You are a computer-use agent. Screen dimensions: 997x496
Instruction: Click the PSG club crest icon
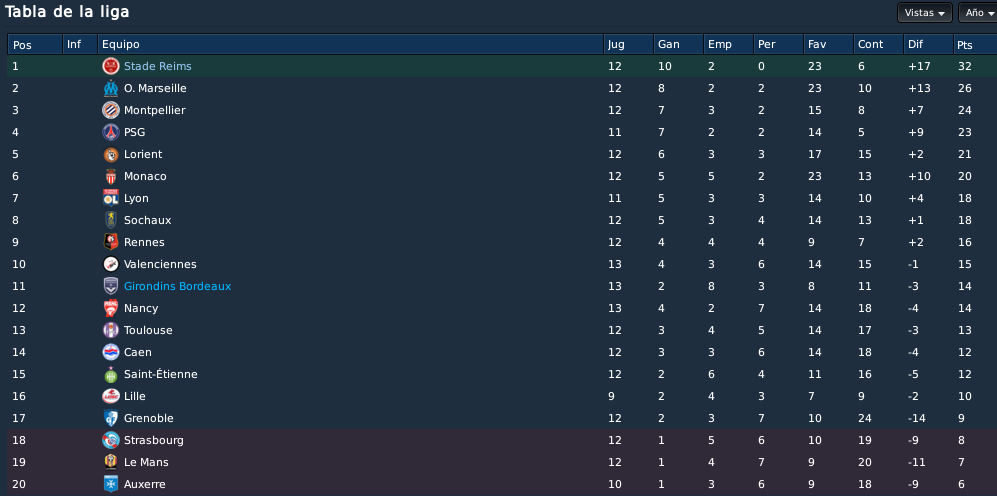(111, 132)
